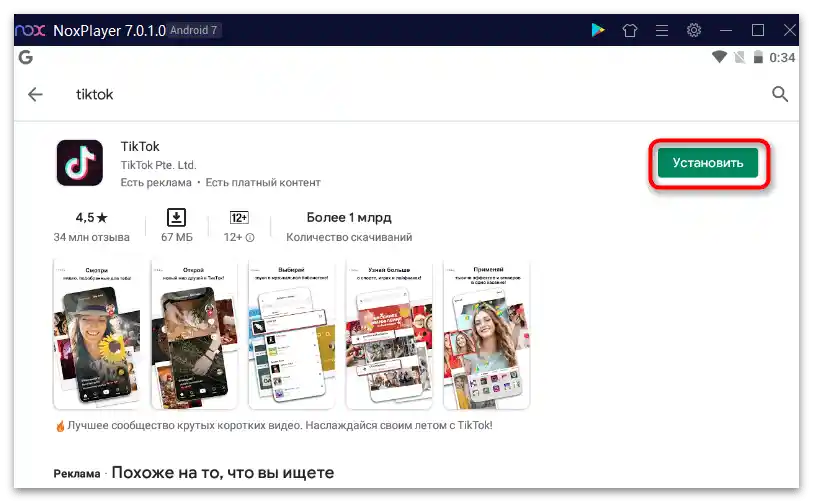The image size is (813, 502).
Task: Click the Реклама label
Action: [x=77, y=473]
